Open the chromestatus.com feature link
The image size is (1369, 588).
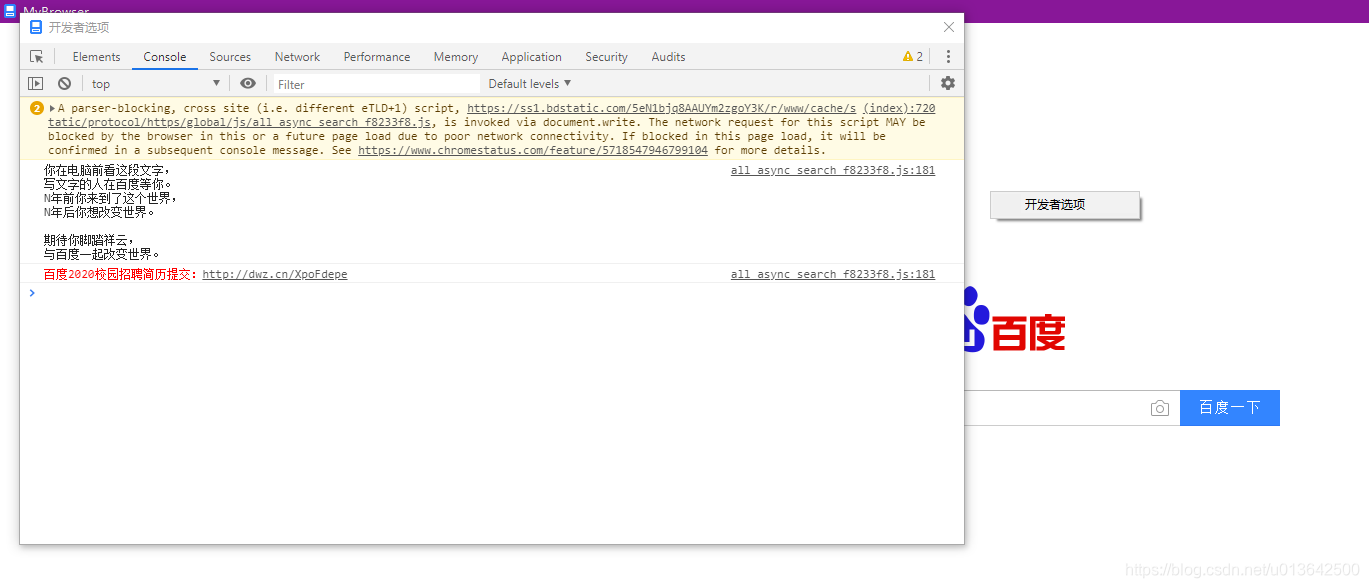(533, 150)
